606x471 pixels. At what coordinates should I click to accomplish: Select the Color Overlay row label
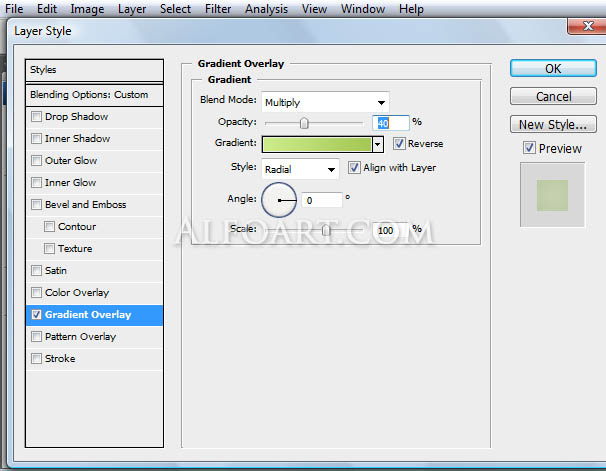click(77, 292)
